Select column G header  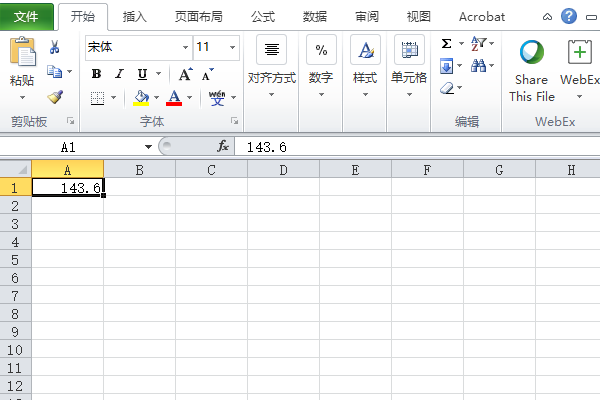click(499, 169)
